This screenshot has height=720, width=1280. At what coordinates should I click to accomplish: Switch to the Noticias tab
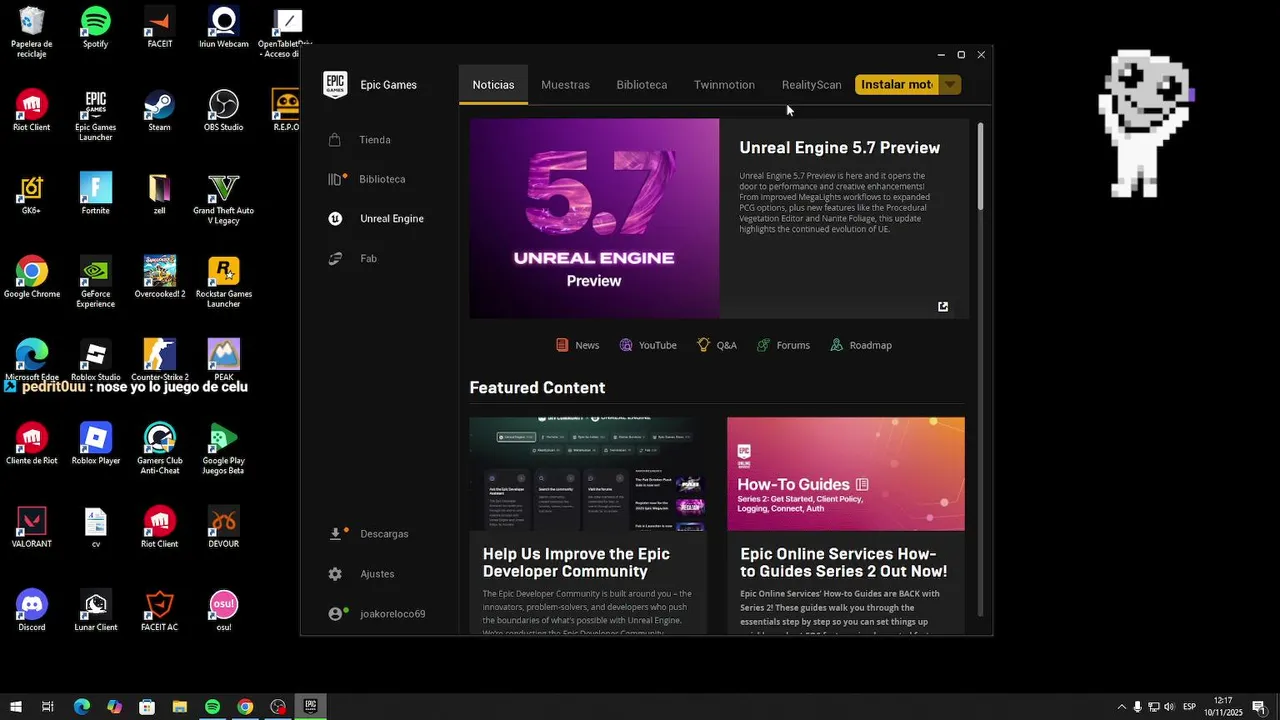(x=493, y=85)
